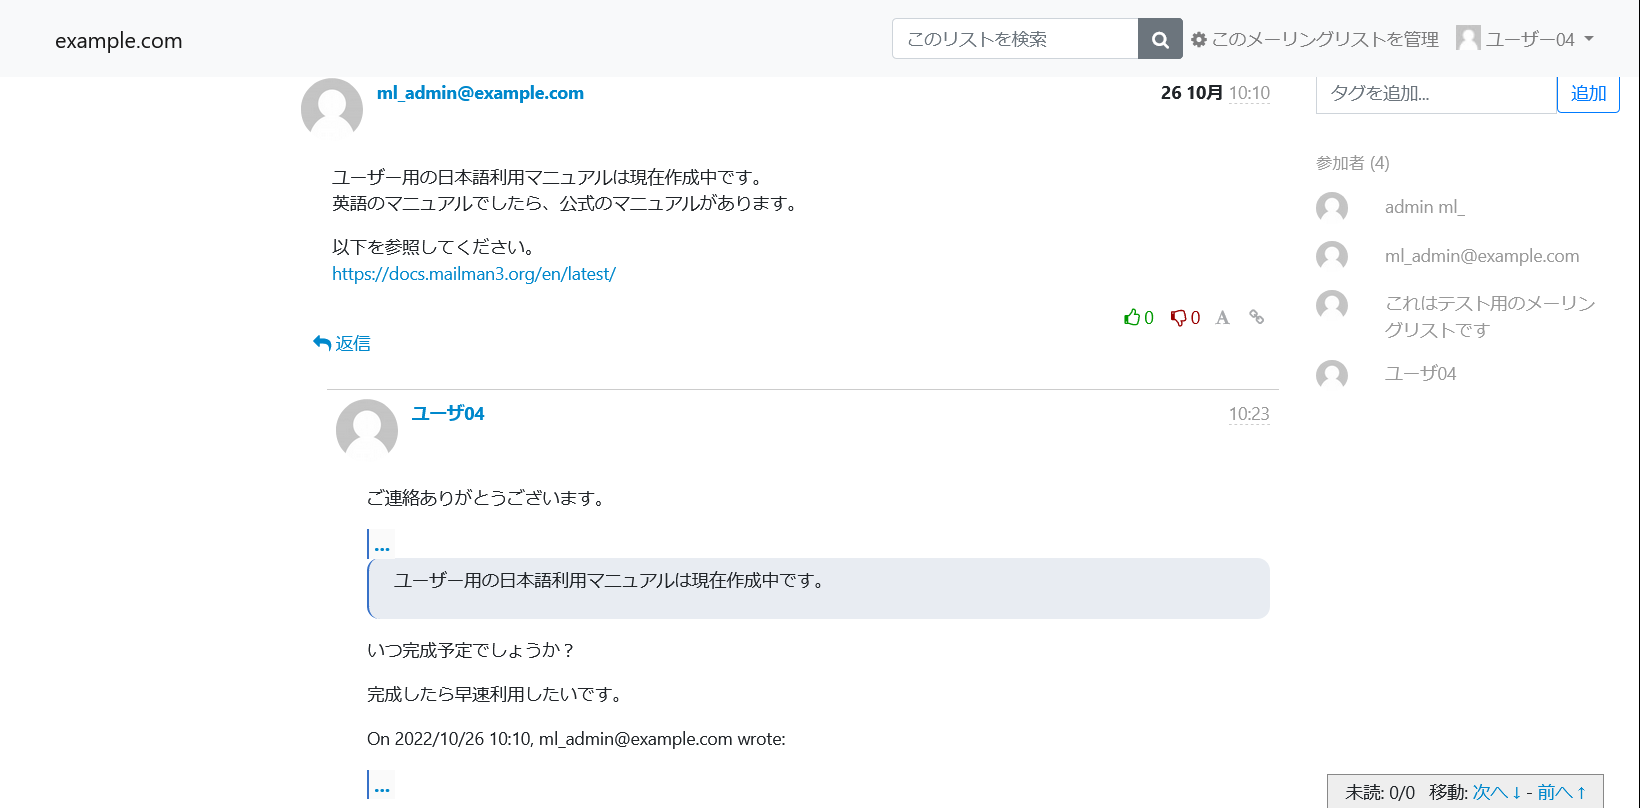Viewport: 1640px width, 808px height.
Task: Click the 10:23 reply timestamp
Action: 1249,414
